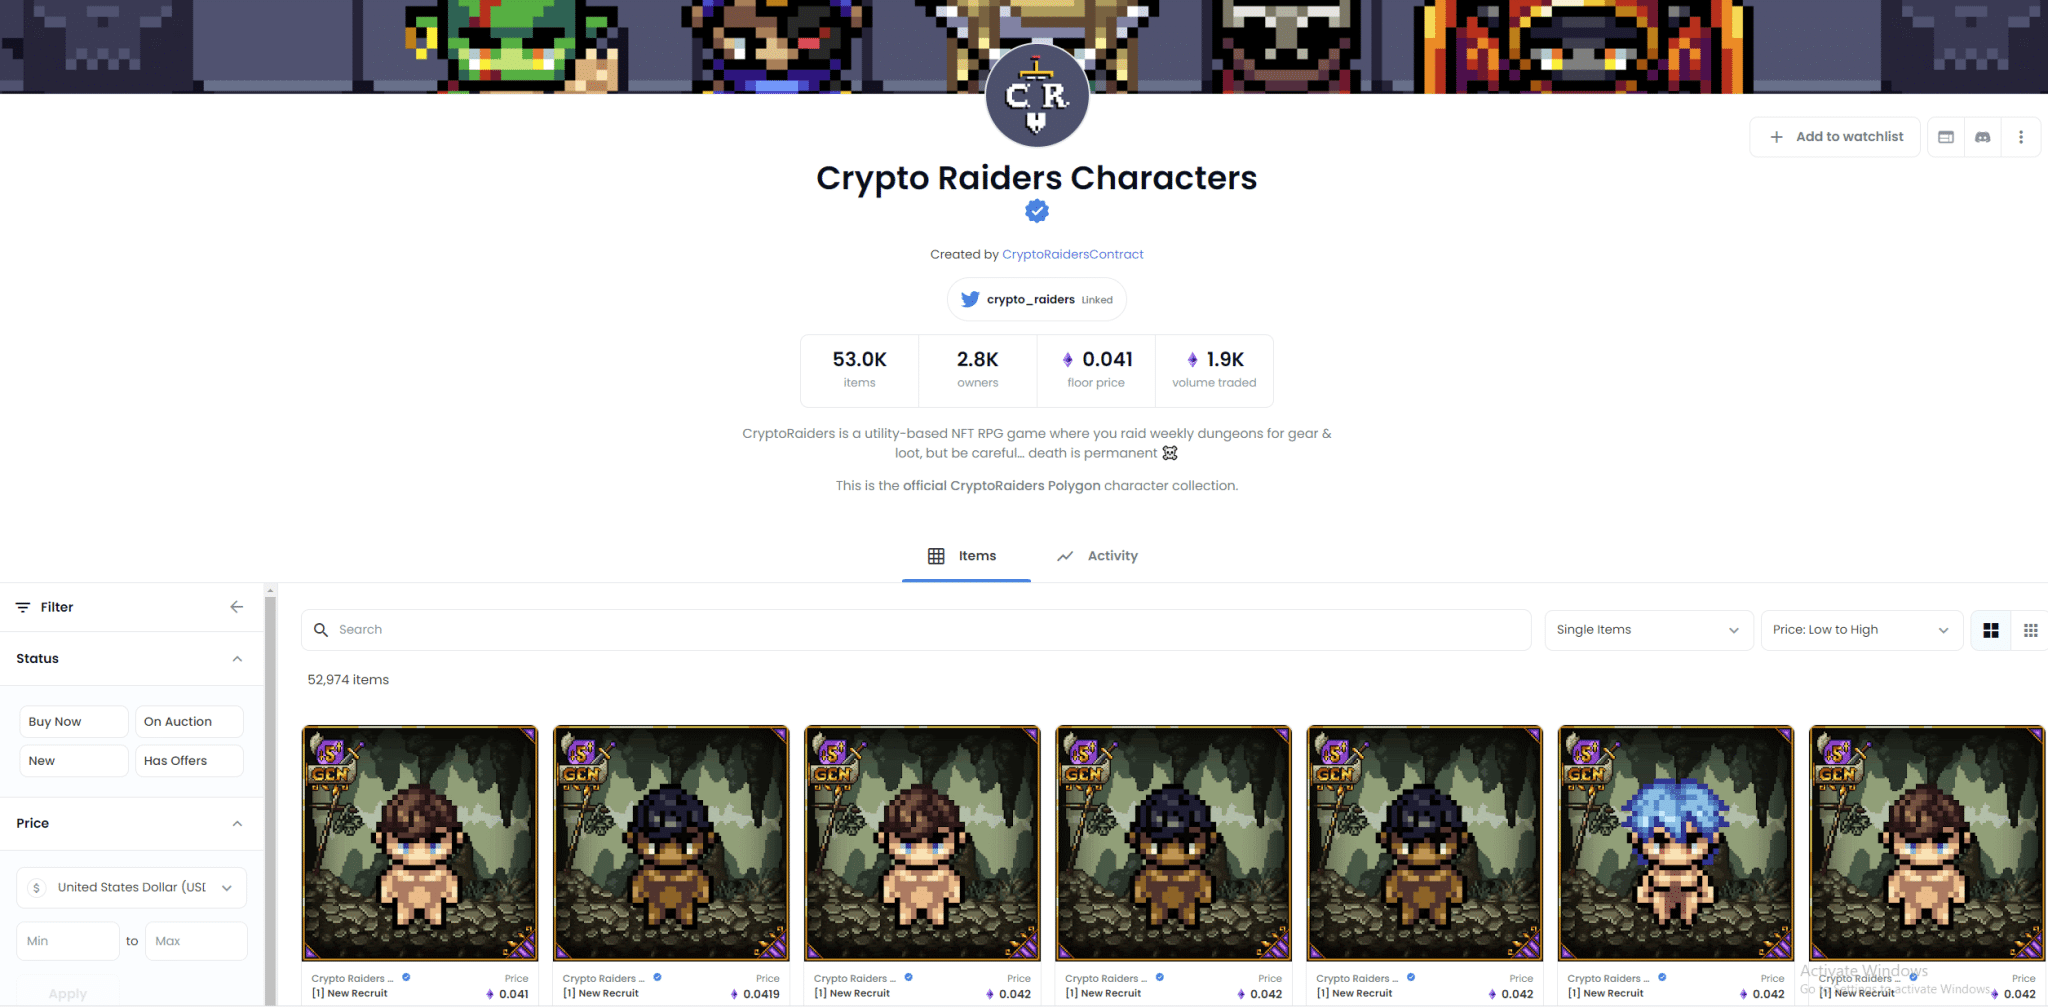Open the CryptoRaidersContract creator link
This screenshot has height=1008, width=2048.
[1072, 254]
